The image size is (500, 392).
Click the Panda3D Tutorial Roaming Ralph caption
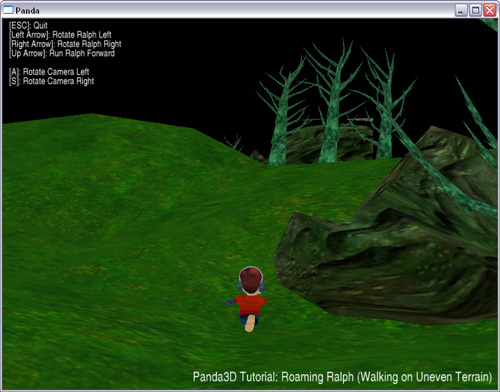coord(342,377)
